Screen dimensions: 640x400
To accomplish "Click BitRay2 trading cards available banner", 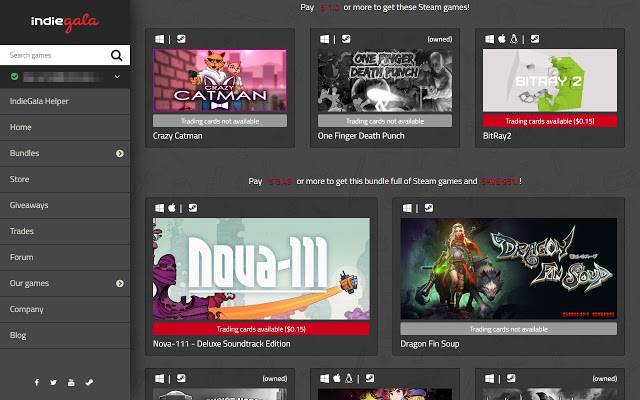I will pyautogui.click(x=550, y=121).
